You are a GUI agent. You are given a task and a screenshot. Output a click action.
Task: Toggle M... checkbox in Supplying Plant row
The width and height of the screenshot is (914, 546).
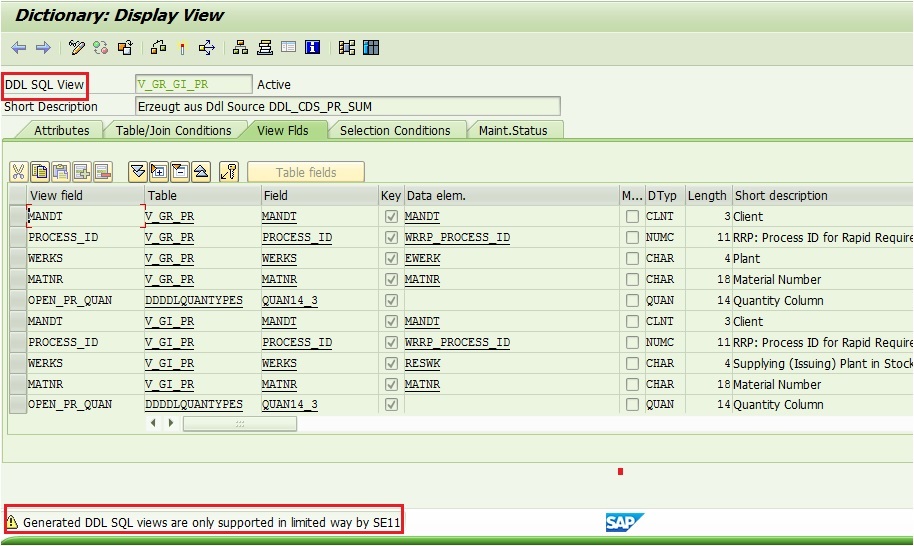[x=632, y=363]
